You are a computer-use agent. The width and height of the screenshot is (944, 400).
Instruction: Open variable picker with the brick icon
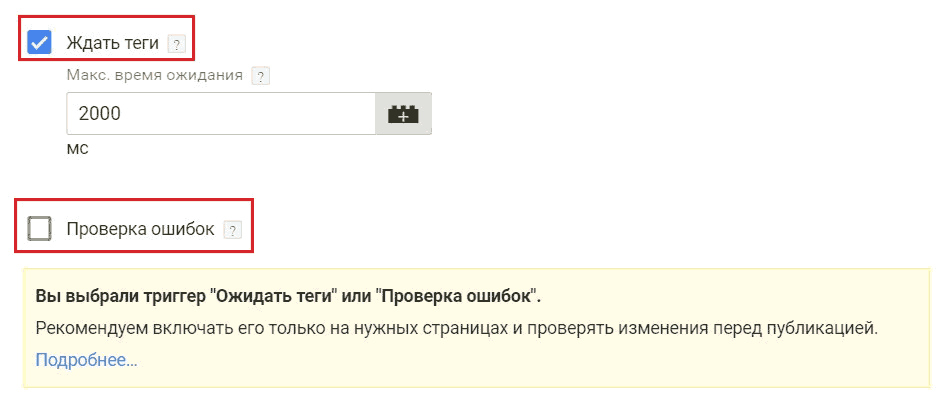coord(403,114)
